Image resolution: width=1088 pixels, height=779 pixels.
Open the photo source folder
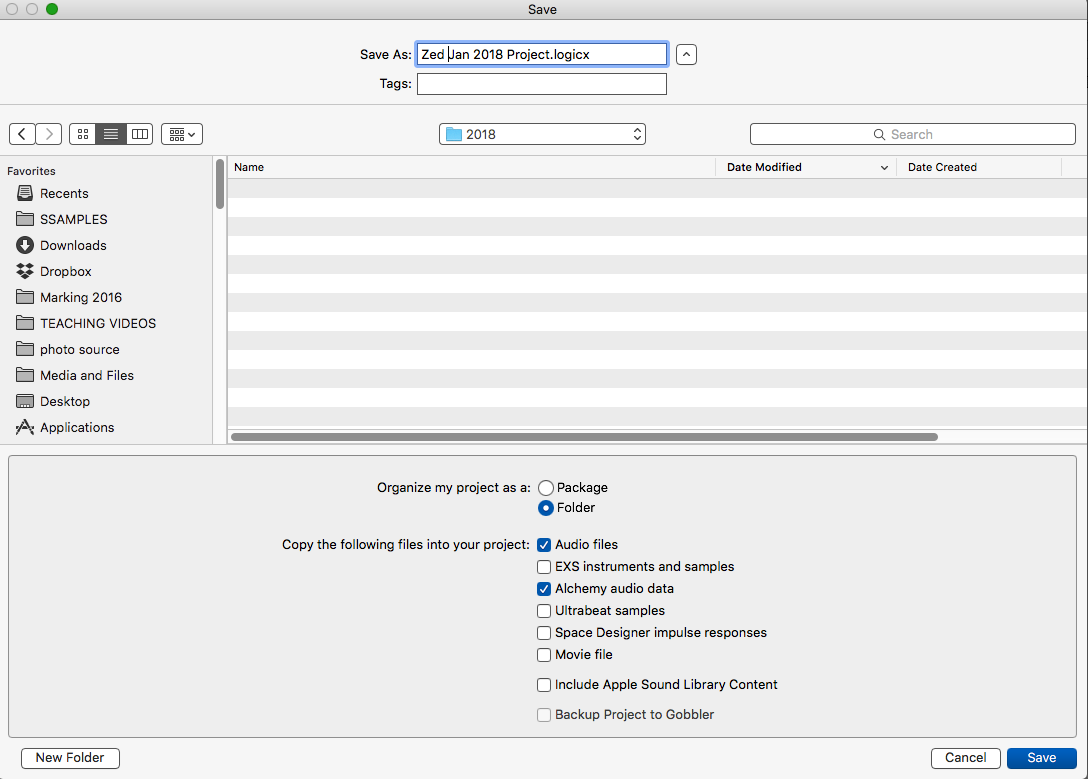68,350
